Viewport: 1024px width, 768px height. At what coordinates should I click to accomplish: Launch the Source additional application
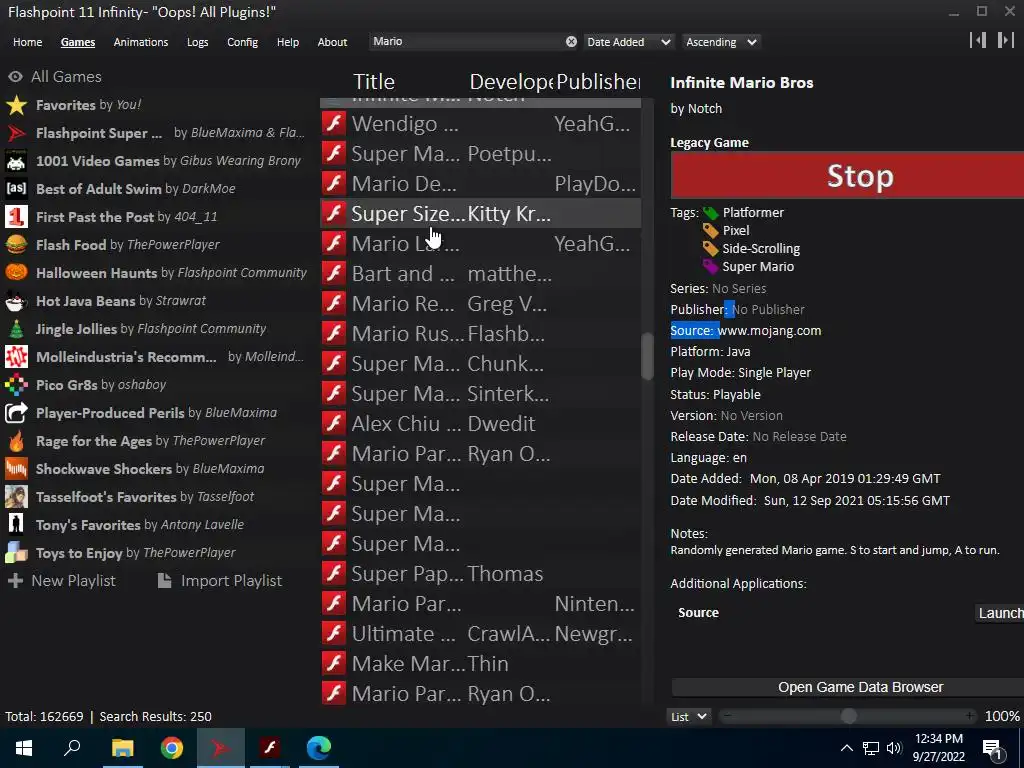999,613
